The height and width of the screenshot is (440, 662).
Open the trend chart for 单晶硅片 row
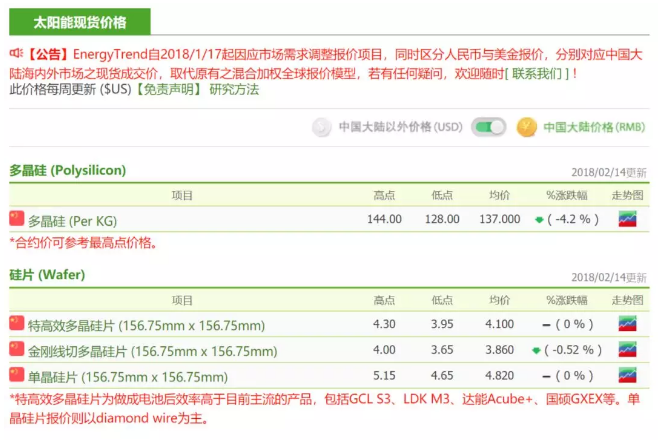[628, 376]
